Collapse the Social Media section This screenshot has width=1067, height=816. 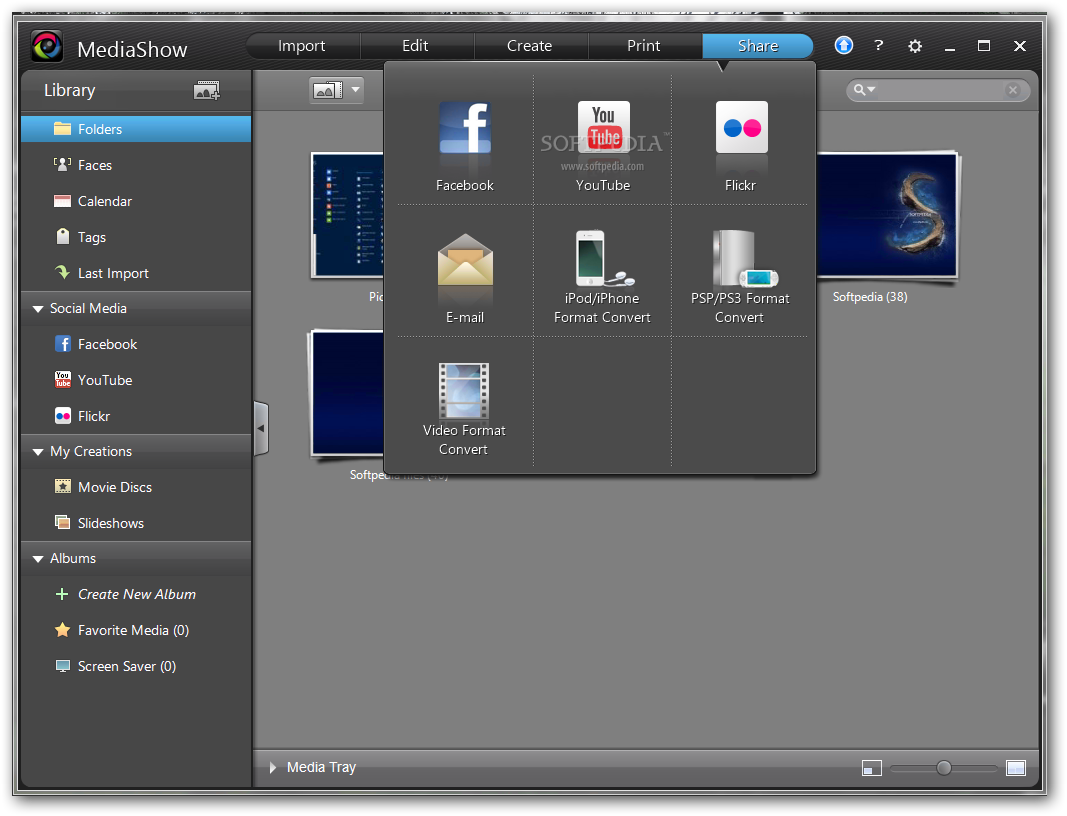[38, 309]
